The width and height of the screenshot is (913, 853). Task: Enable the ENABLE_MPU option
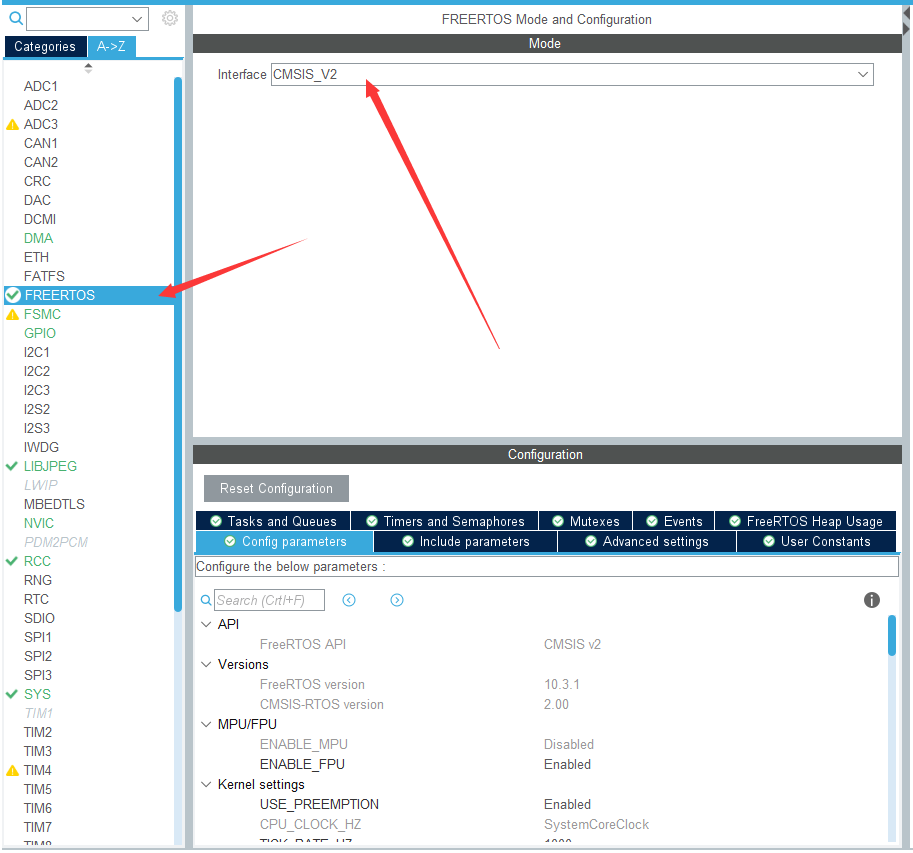click(x=570, y=744)
